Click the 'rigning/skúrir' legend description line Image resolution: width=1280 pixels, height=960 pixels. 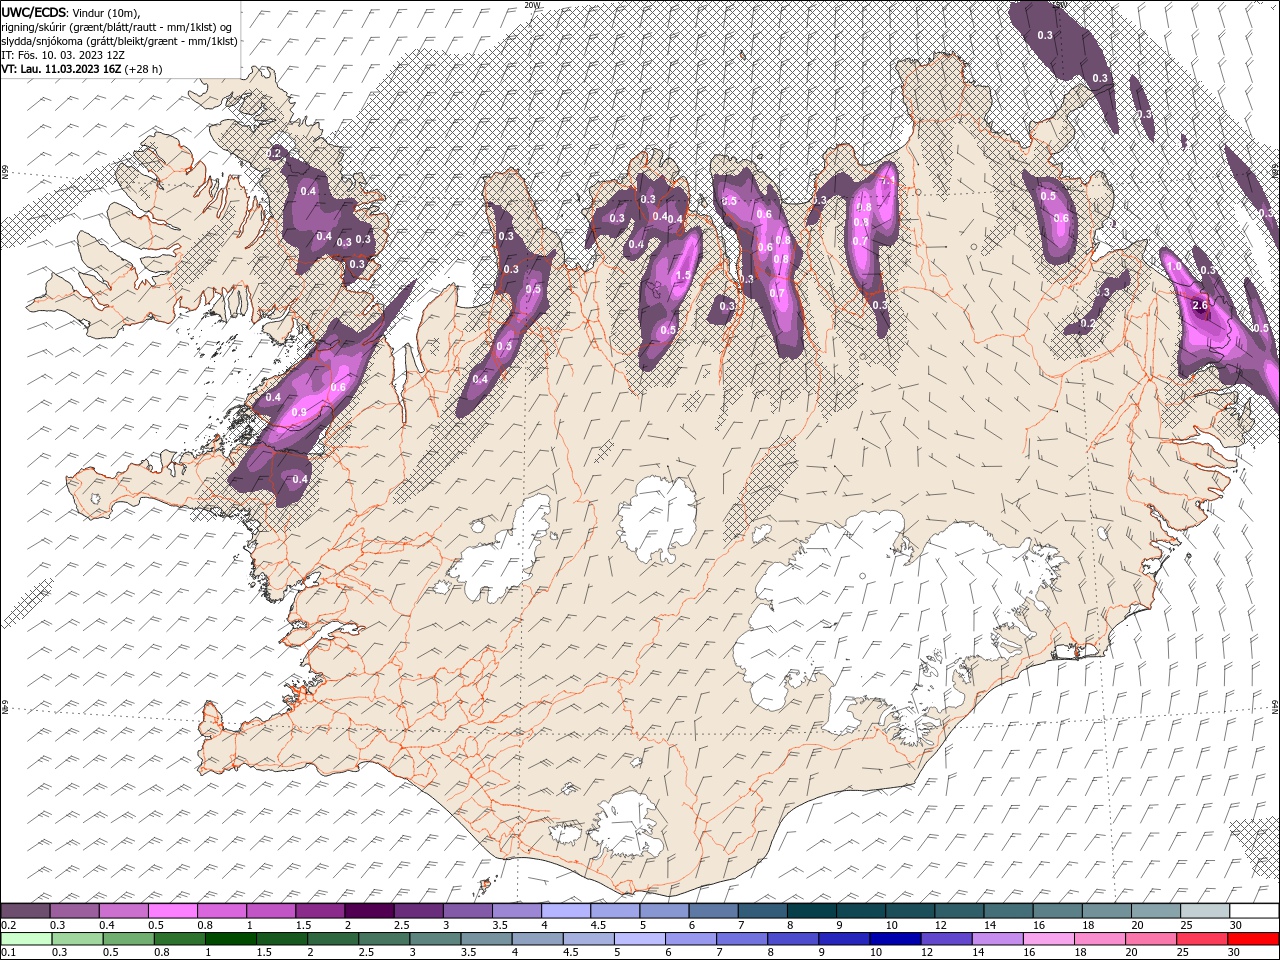tap(117, 27)
